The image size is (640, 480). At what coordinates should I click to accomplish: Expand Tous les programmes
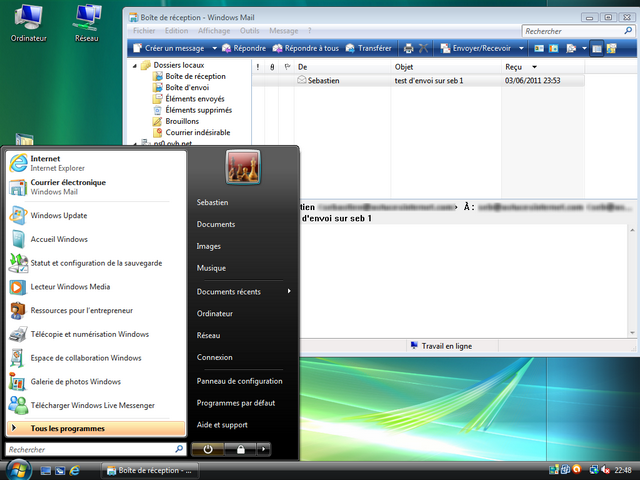click(x=96, y=428)
